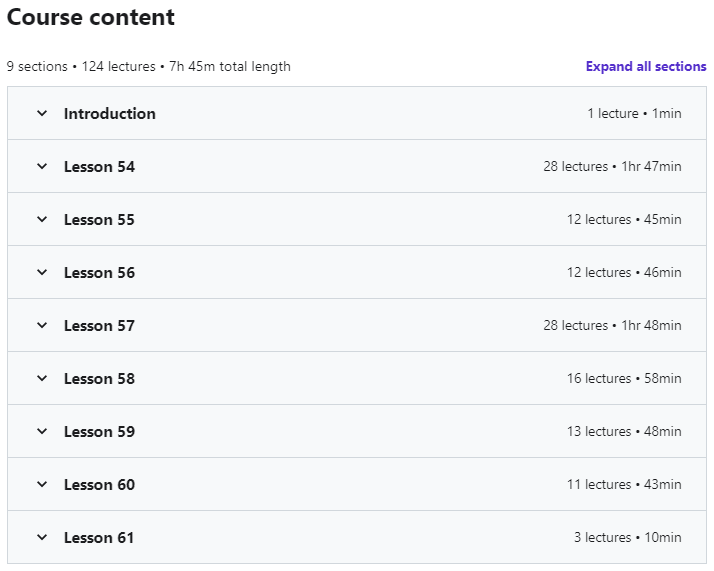Click the '3 lectures • 10min' text
This screenshot has height=571, width=714.
click(627, 538)
